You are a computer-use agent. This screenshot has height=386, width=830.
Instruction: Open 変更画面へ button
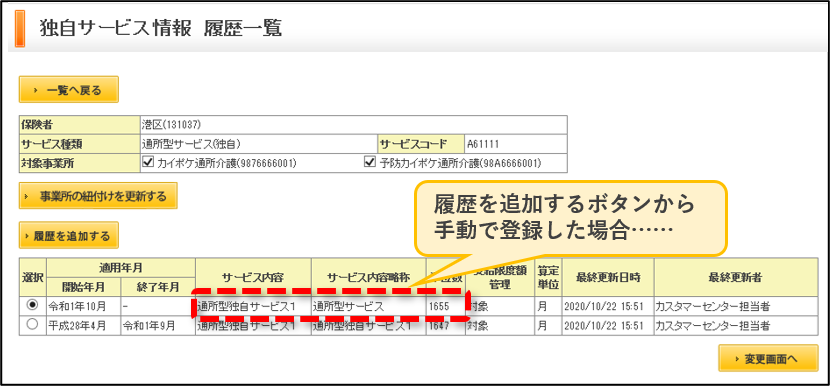768,358
